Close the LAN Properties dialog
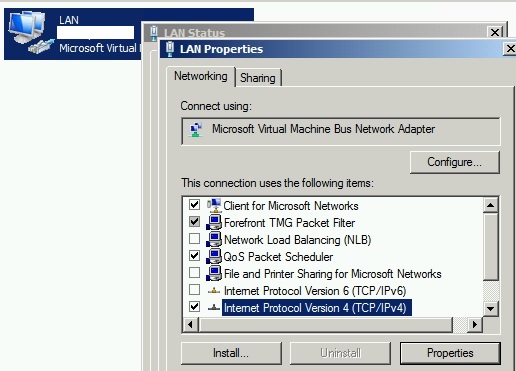 point(510,49)
